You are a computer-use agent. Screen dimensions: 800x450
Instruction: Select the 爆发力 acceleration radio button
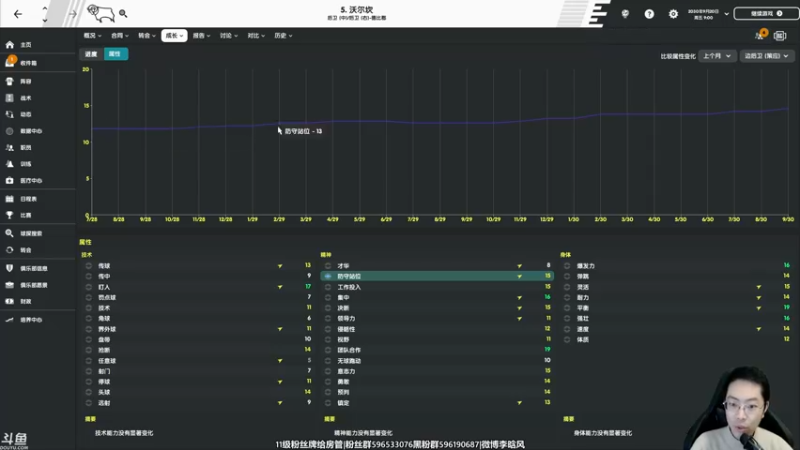567,266
